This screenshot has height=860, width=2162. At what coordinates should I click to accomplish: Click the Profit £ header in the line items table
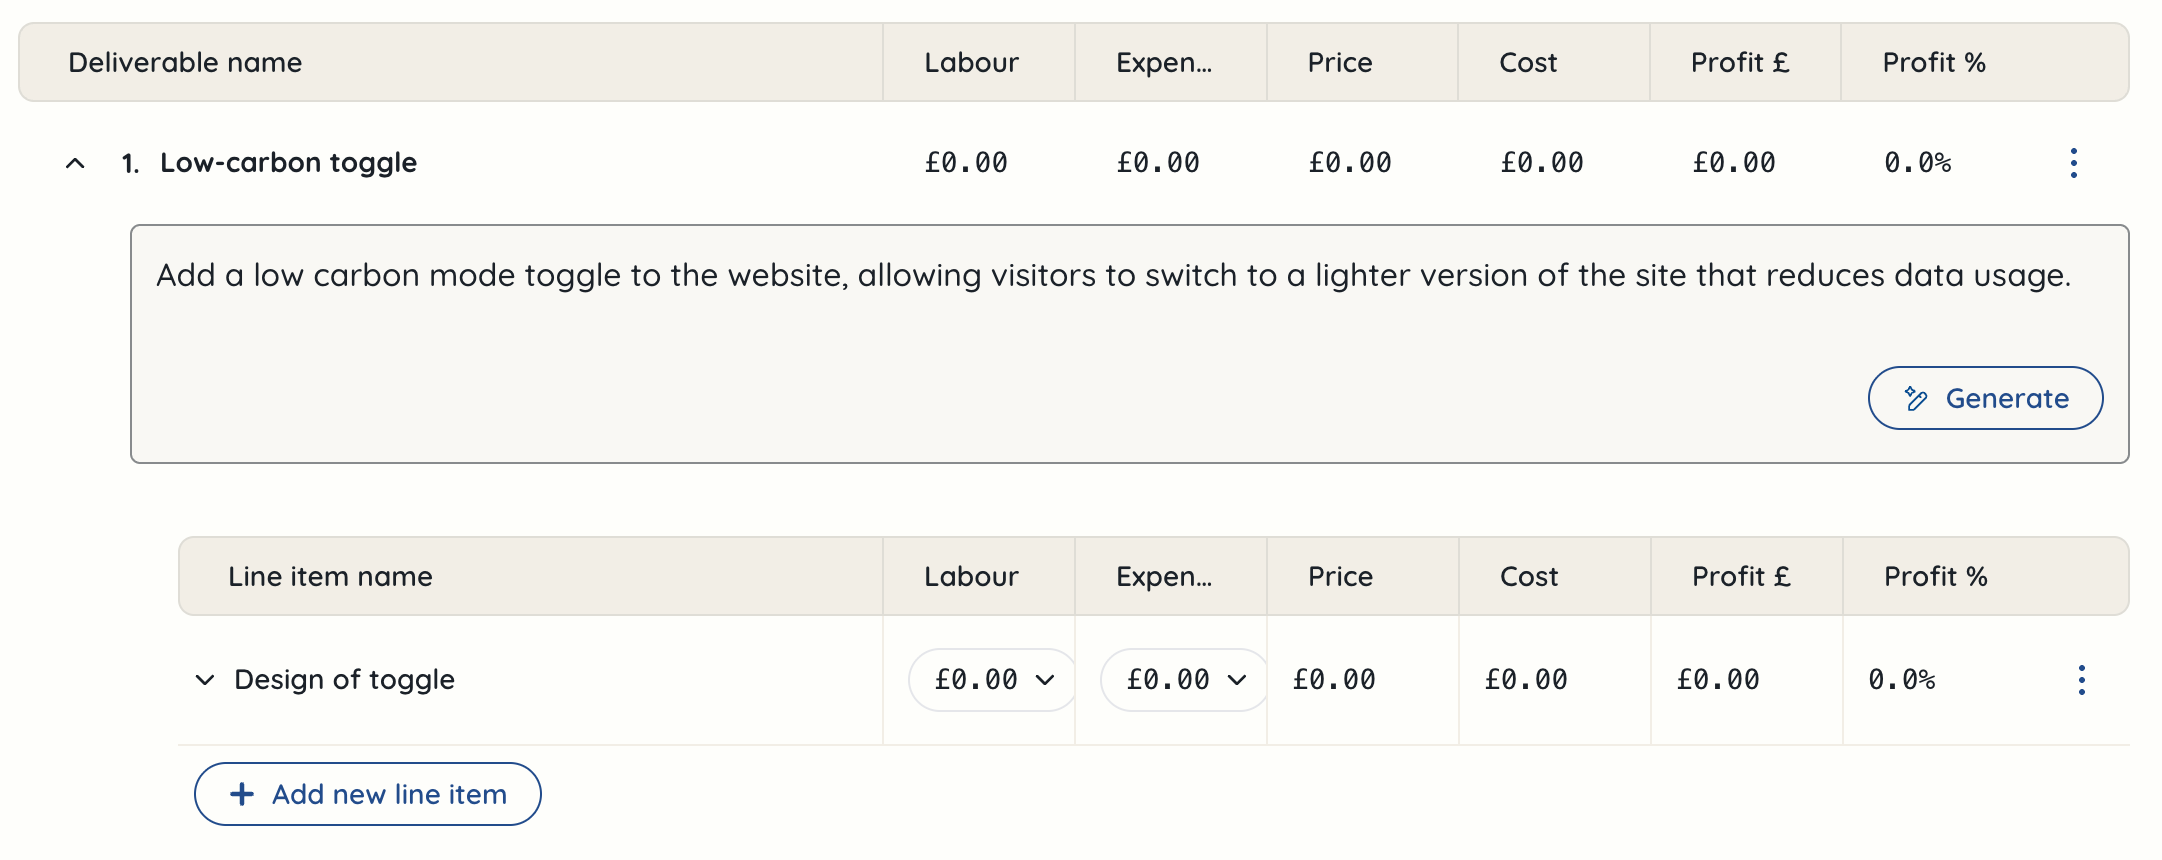1741,577
